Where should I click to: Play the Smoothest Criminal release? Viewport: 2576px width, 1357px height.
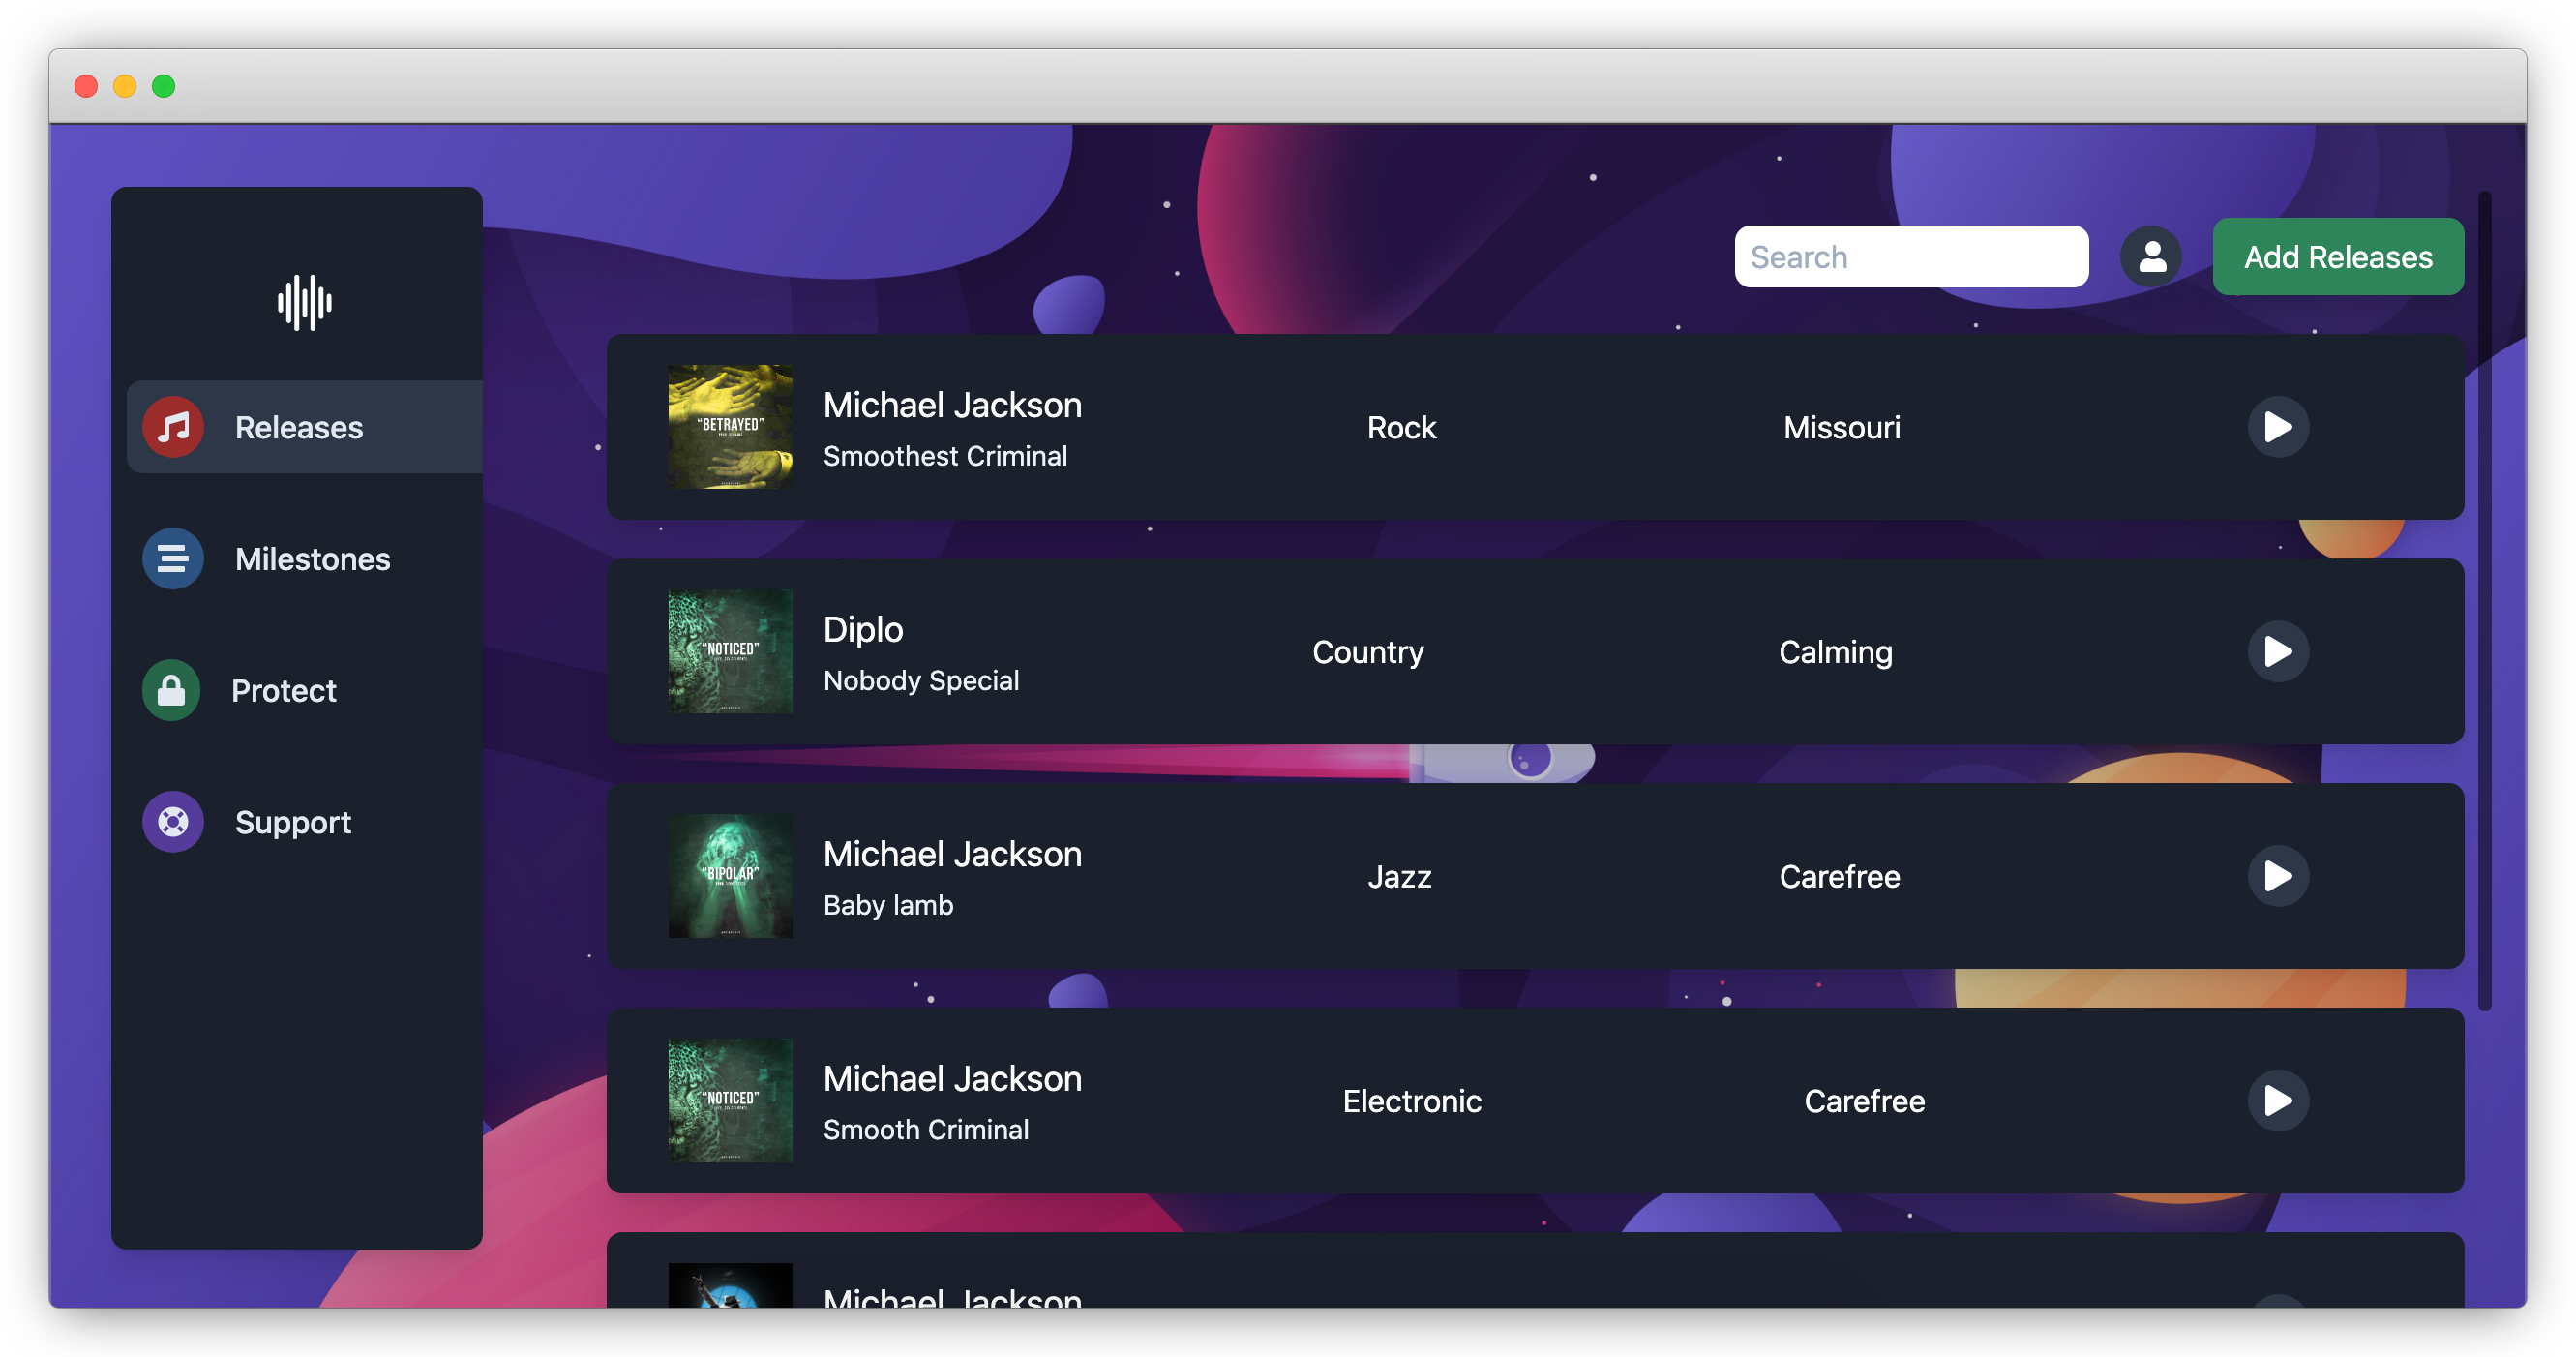2278,427
